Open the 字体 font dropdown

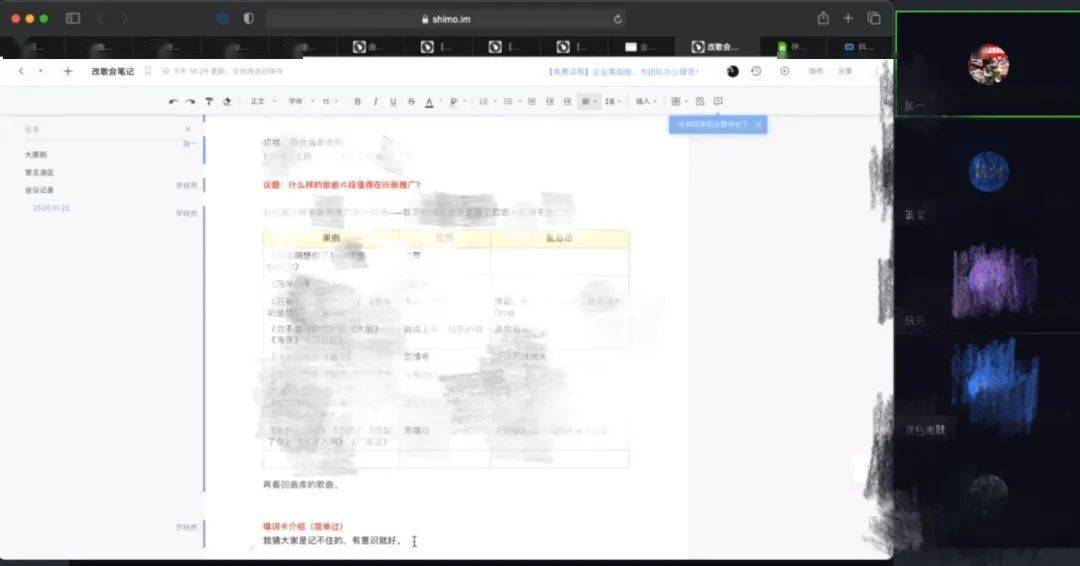click(x=297, y=101)
